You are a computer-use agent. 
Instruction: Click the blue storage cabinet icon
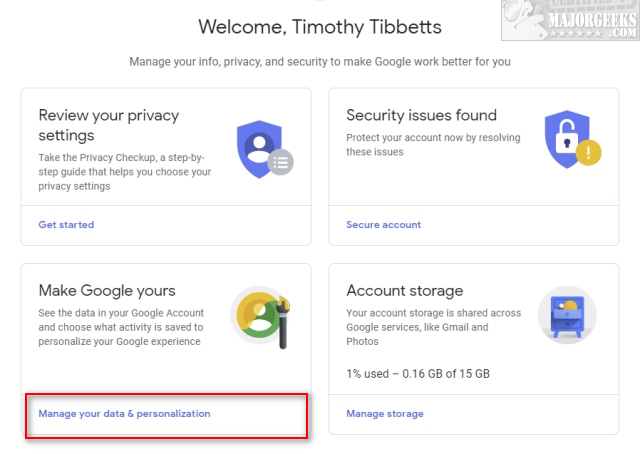(x=567, y=315)
